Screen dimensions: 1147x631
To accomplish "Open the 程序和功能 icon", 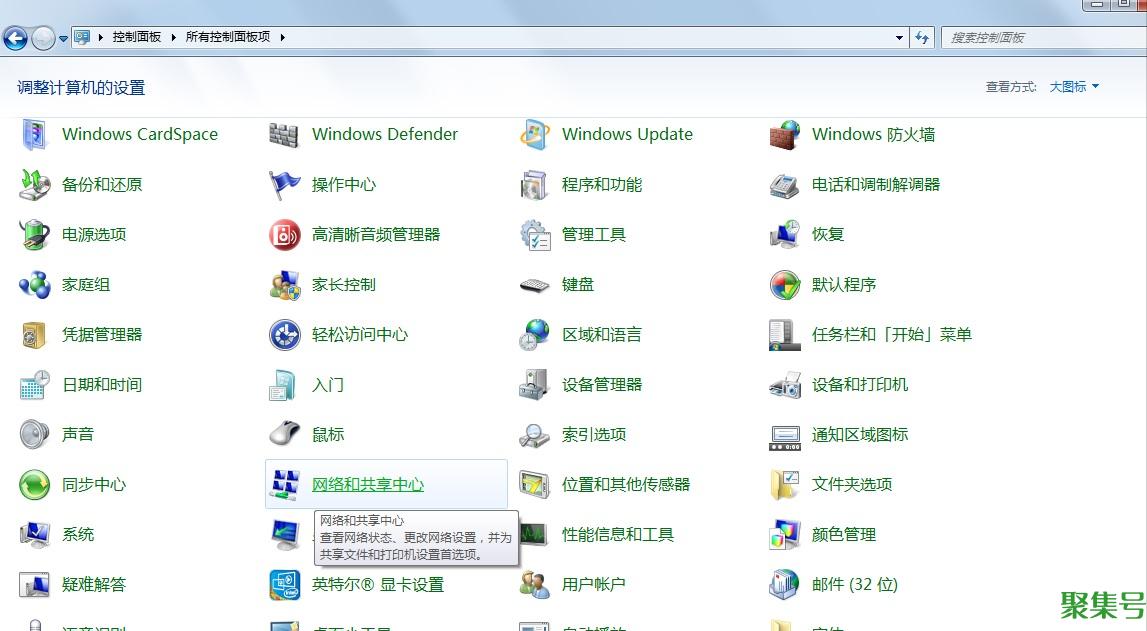I will point(534,184).
